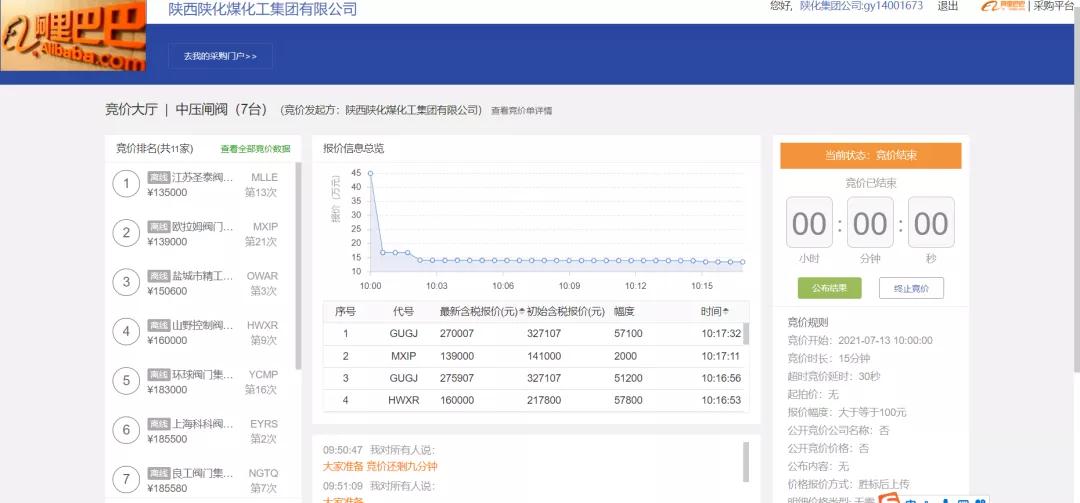Click the Alibaba 采购平台 logo at top right
The width and height of the screenshot is (1080, 503).
1004,6
